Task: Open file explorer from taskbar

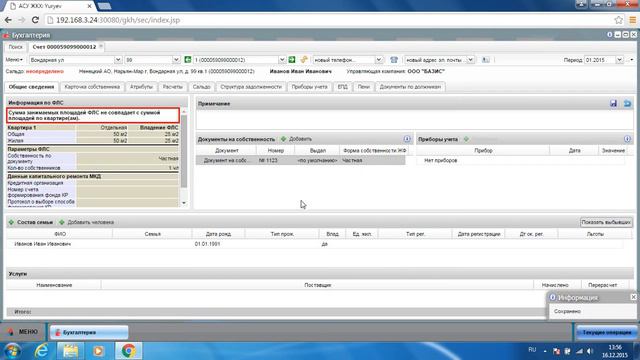Action: (70, 351)
